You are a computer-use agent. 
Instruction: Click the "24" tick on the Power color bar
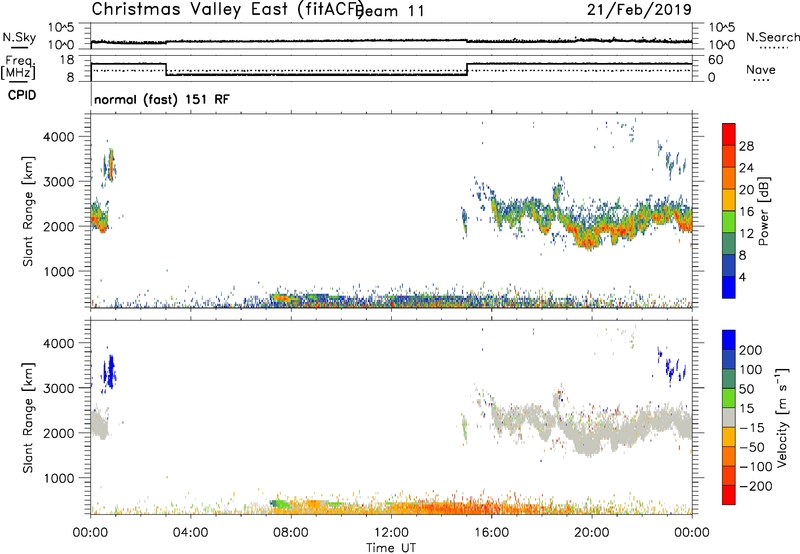pos(746,168)
